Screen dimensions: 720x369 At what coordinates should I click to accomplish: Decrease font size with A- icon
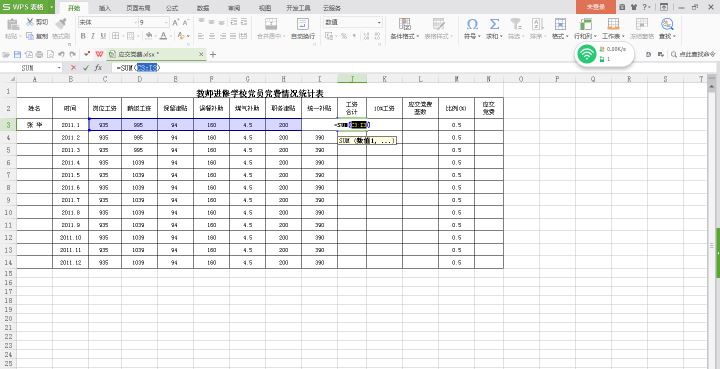point(186,22)
